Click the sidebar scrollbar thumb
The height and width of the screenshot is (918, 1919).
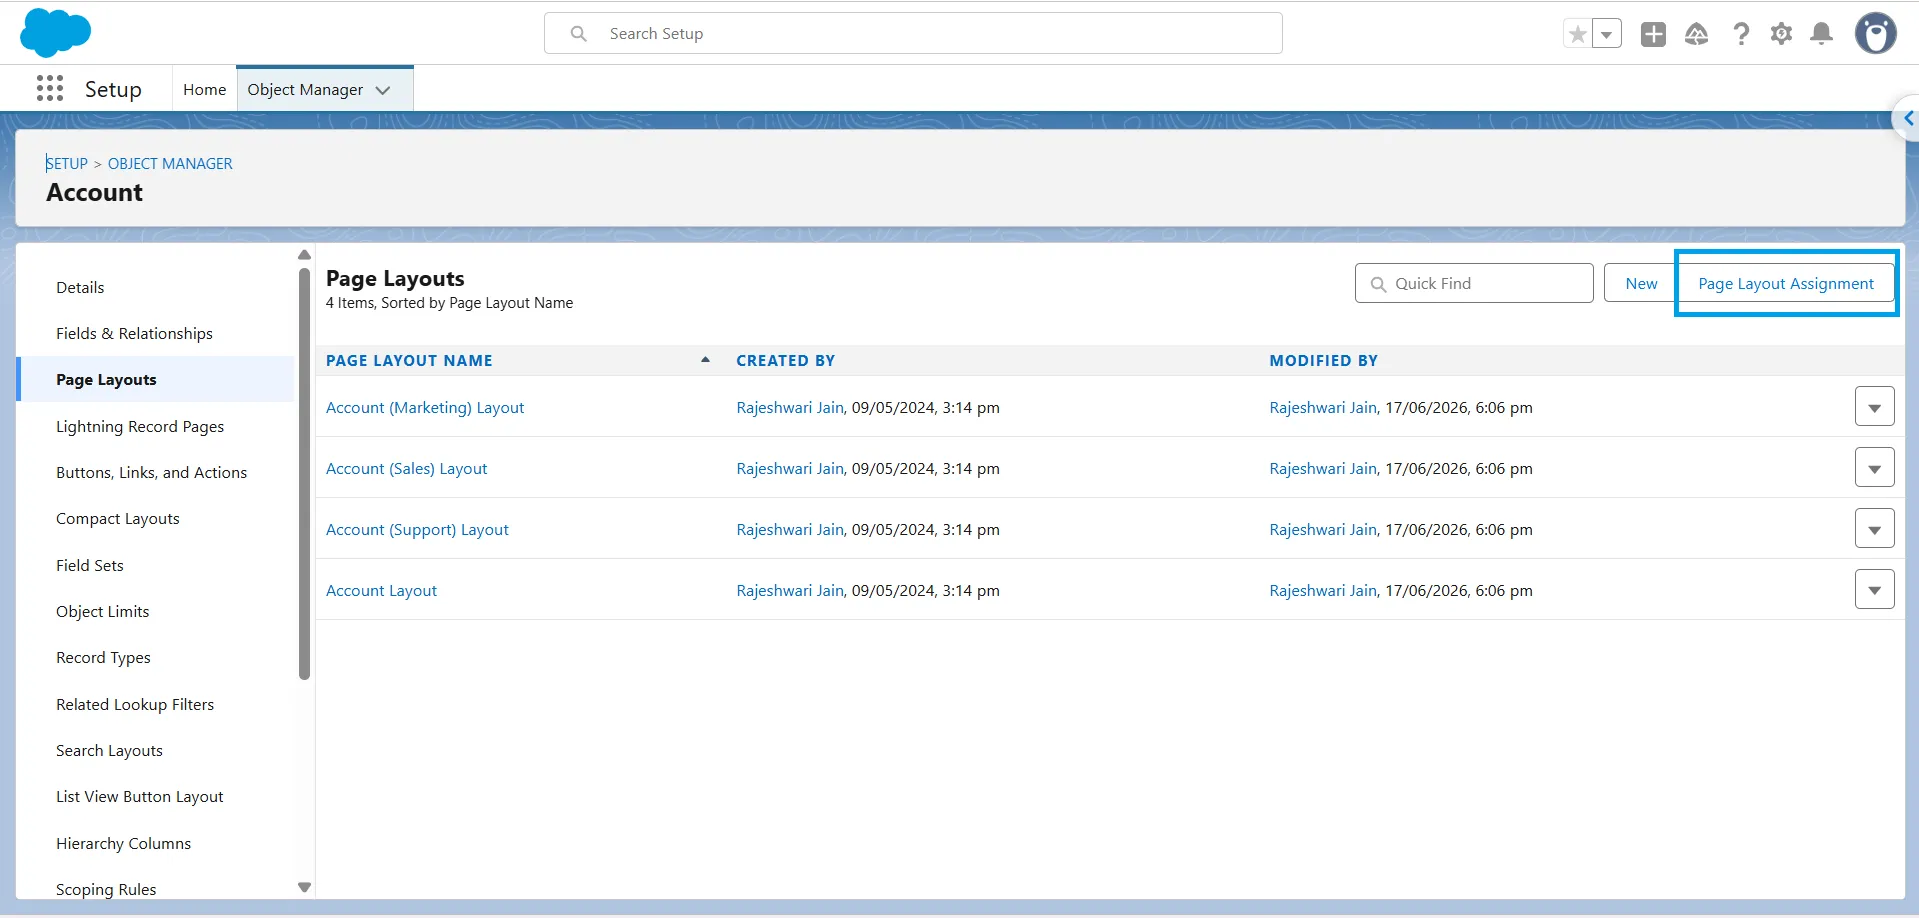pyautogui.click(x=305, y=473)
